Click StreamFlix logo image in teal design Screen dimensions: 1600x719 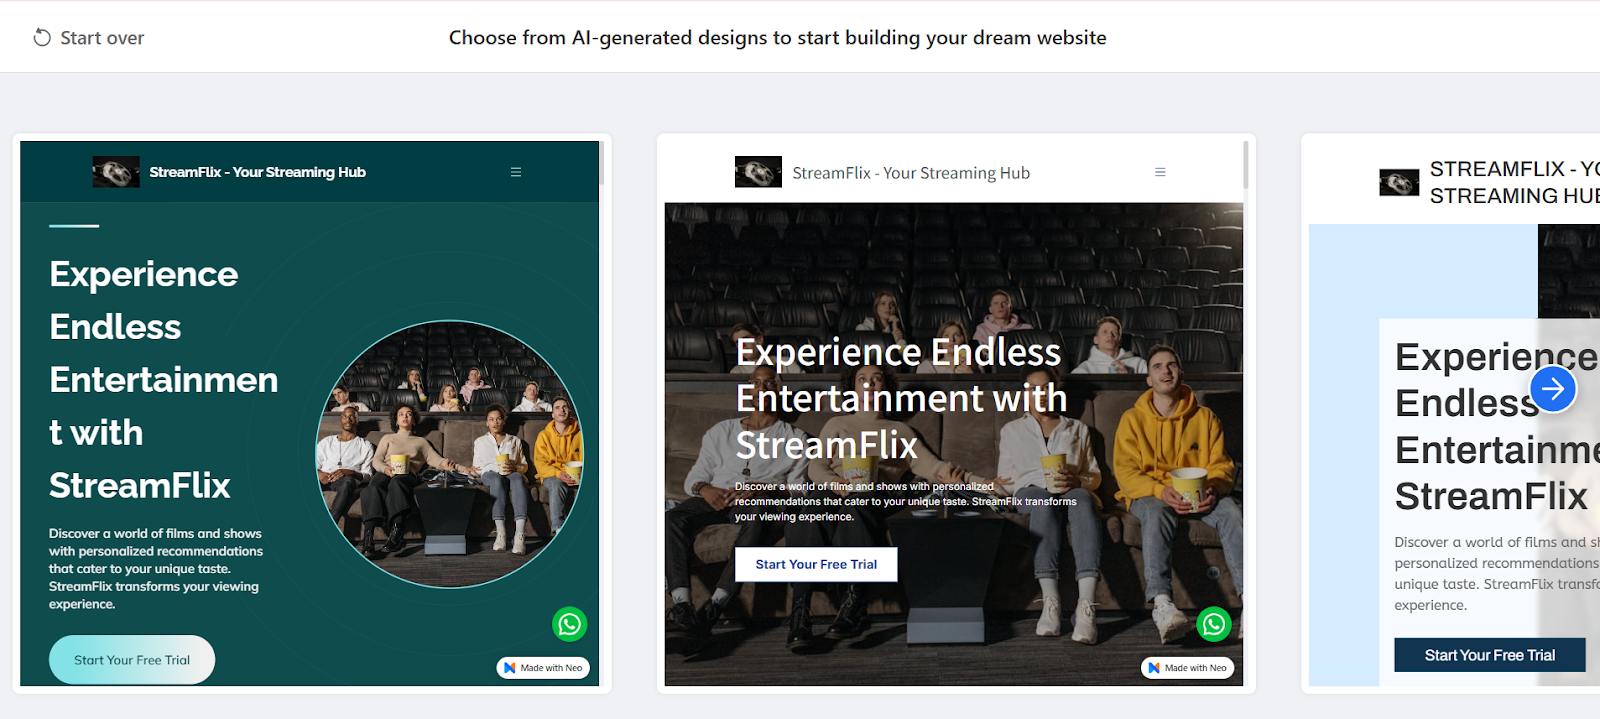click(x=116, y=172)
